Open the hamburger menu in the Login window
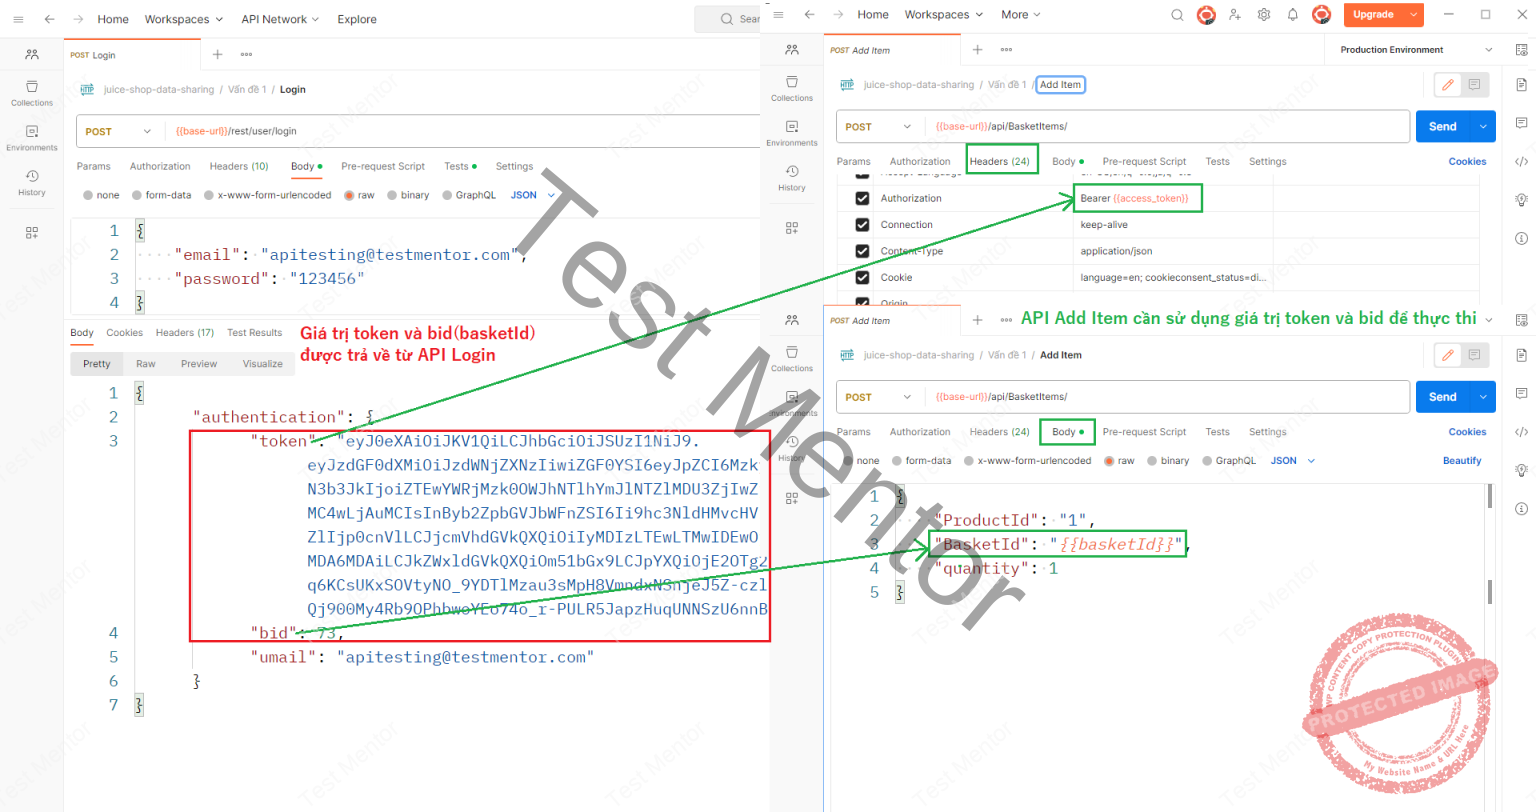The height and width of the screenshot is (812, 1536). (18, 19)
